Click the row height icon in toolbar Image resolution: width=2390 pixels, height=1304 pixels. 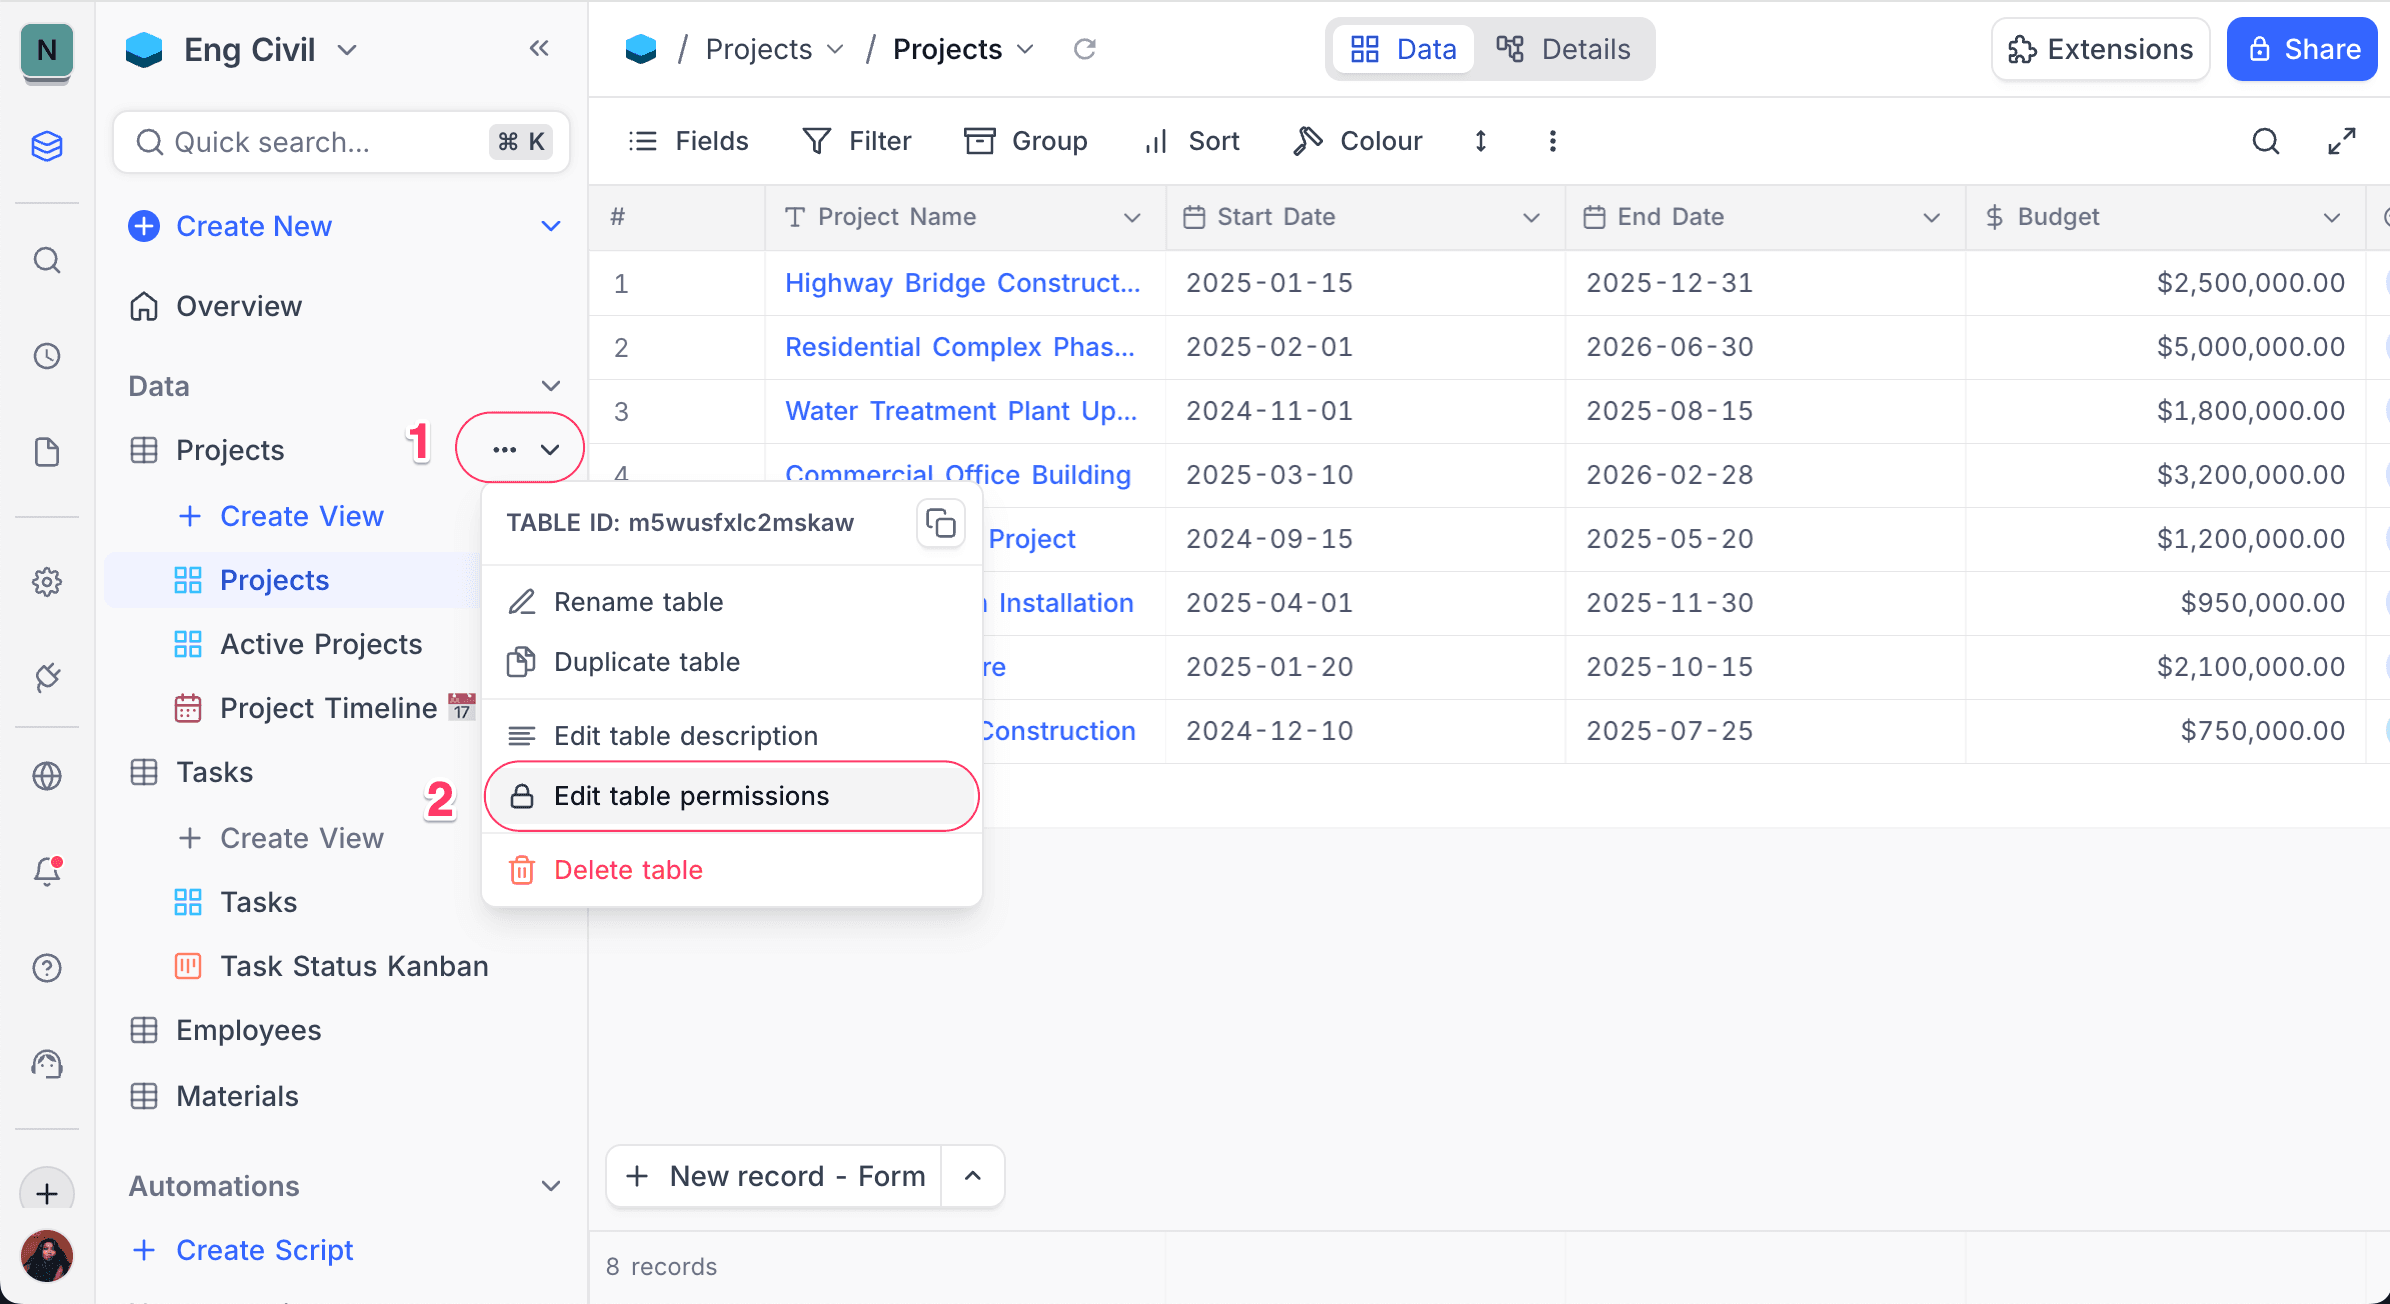1481,141
